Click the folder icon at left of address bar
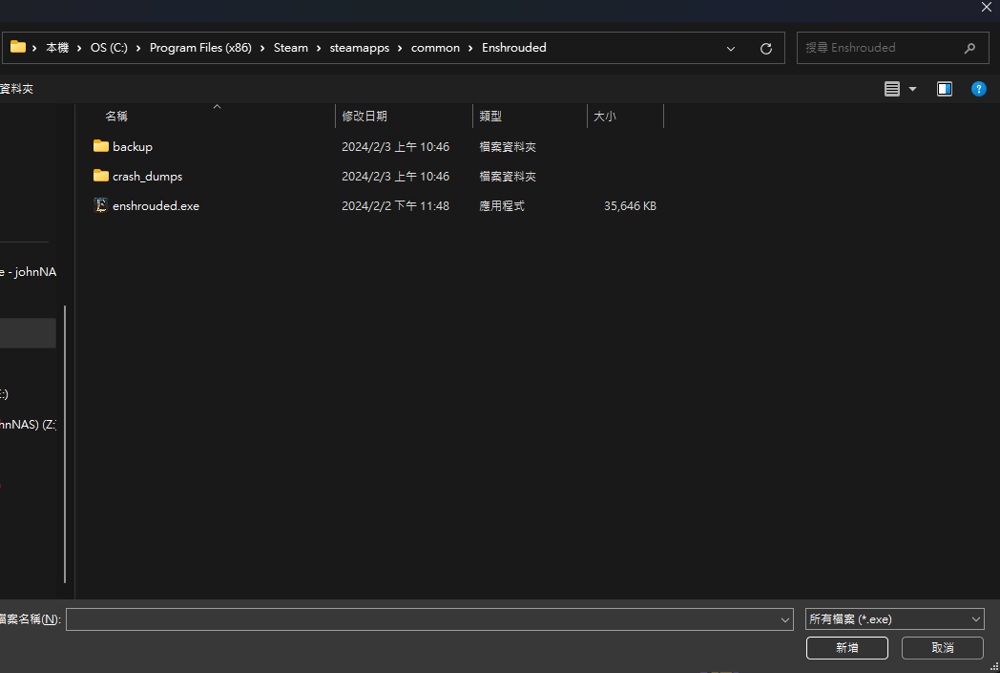 [x=17, y=47]
